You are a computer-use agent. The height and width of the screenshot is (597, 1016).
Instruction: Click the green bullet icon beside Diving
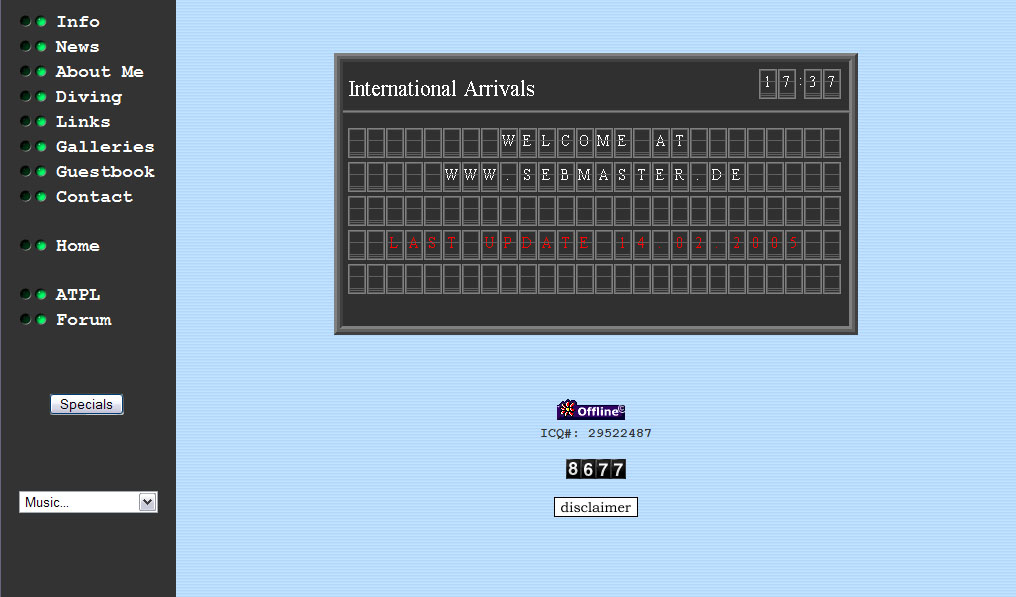(42, 97)
